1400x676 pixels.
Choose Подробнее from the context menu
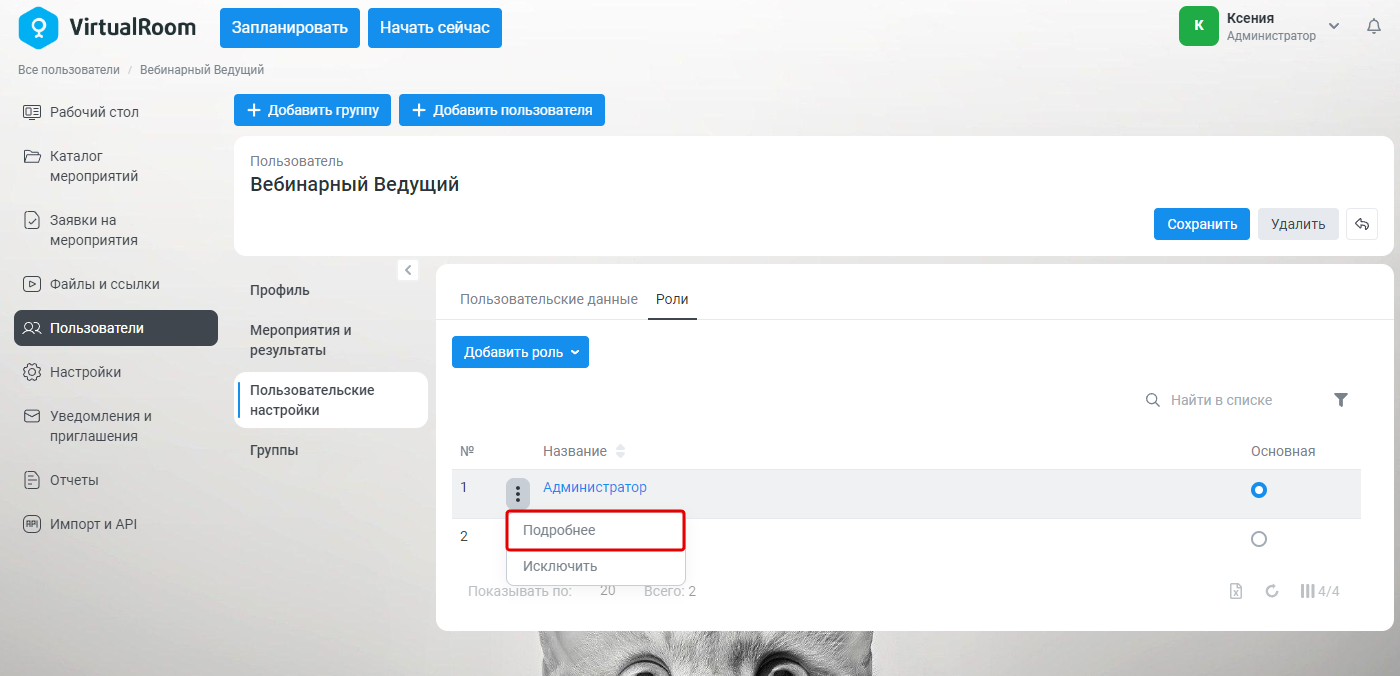pyautogui.click(x=596, y=530)
